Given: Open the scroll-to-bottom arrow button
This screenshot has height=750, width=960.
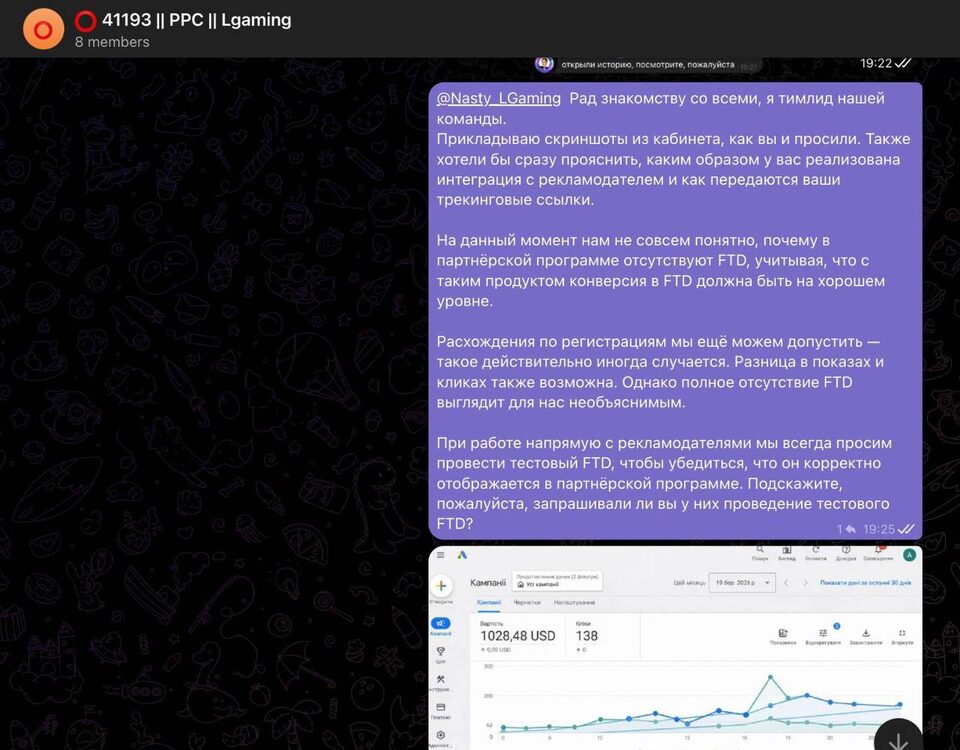Looking at the screenshot, I should coord(898,740).
